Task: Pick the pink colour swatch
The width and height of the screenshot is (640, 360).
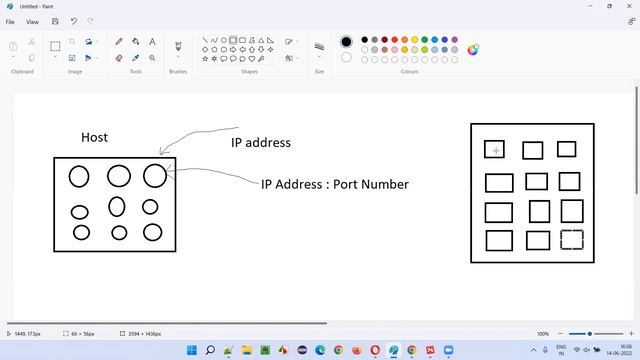Action: click(395, 50)
